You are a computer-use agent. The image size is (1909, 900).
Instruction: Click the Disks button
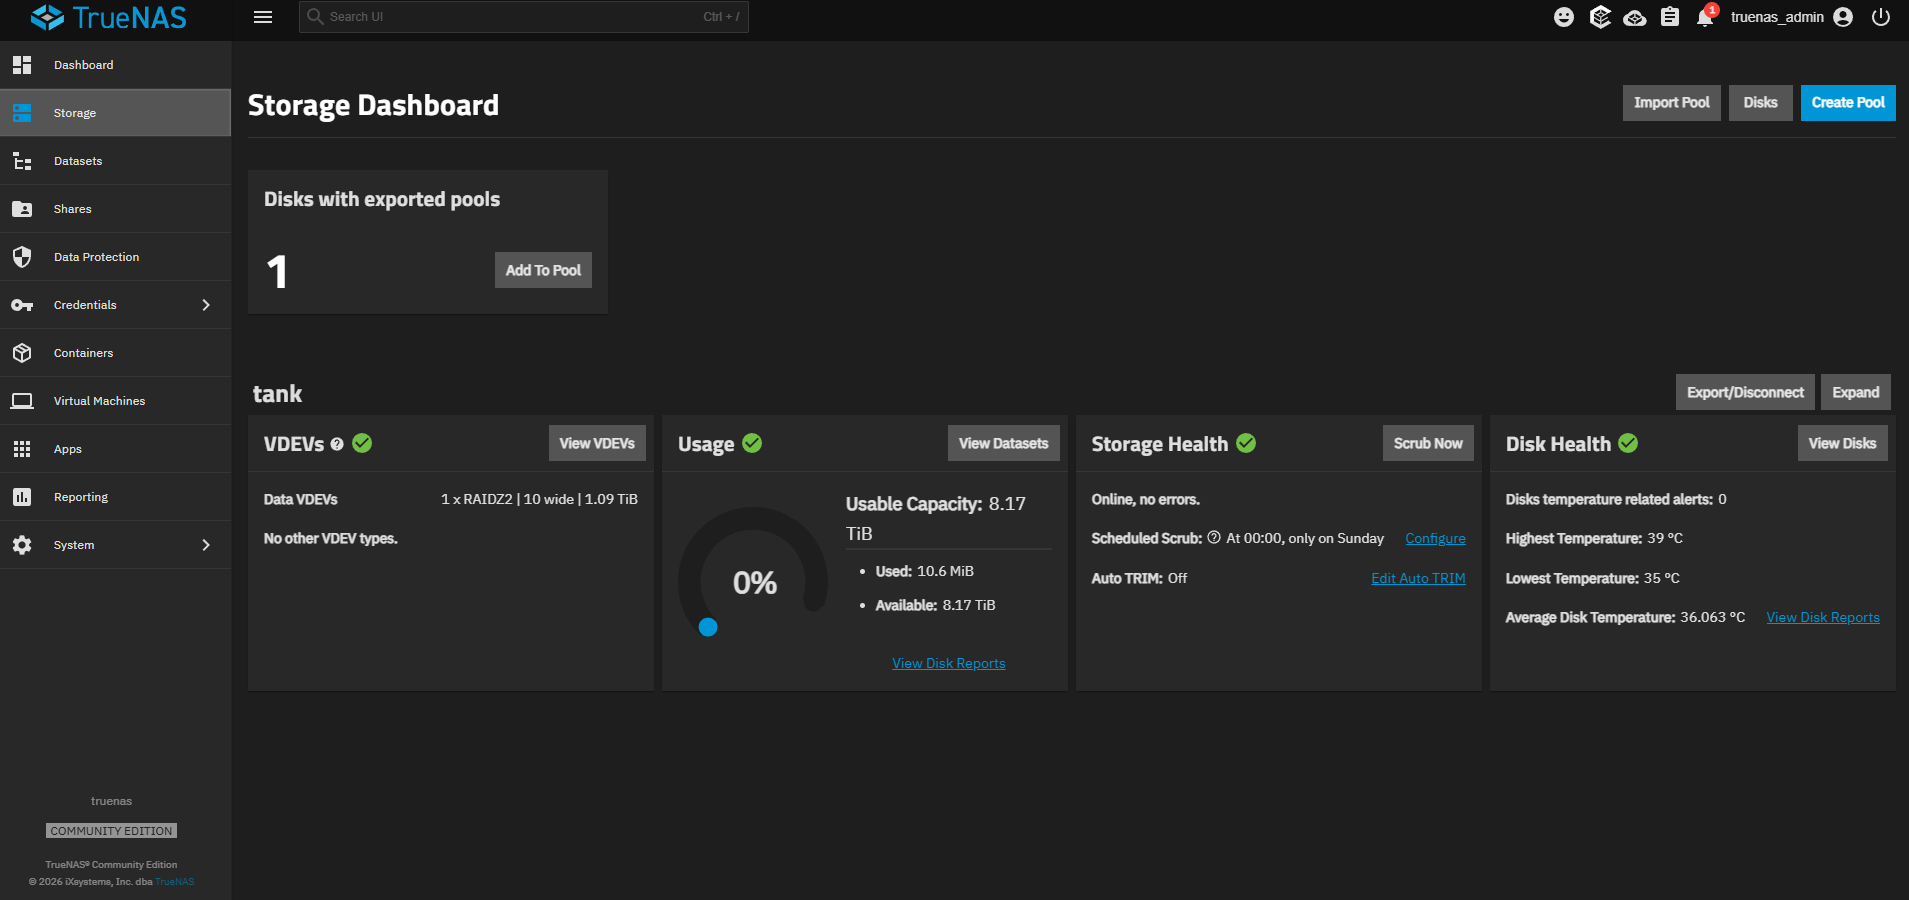point(1760,103)
